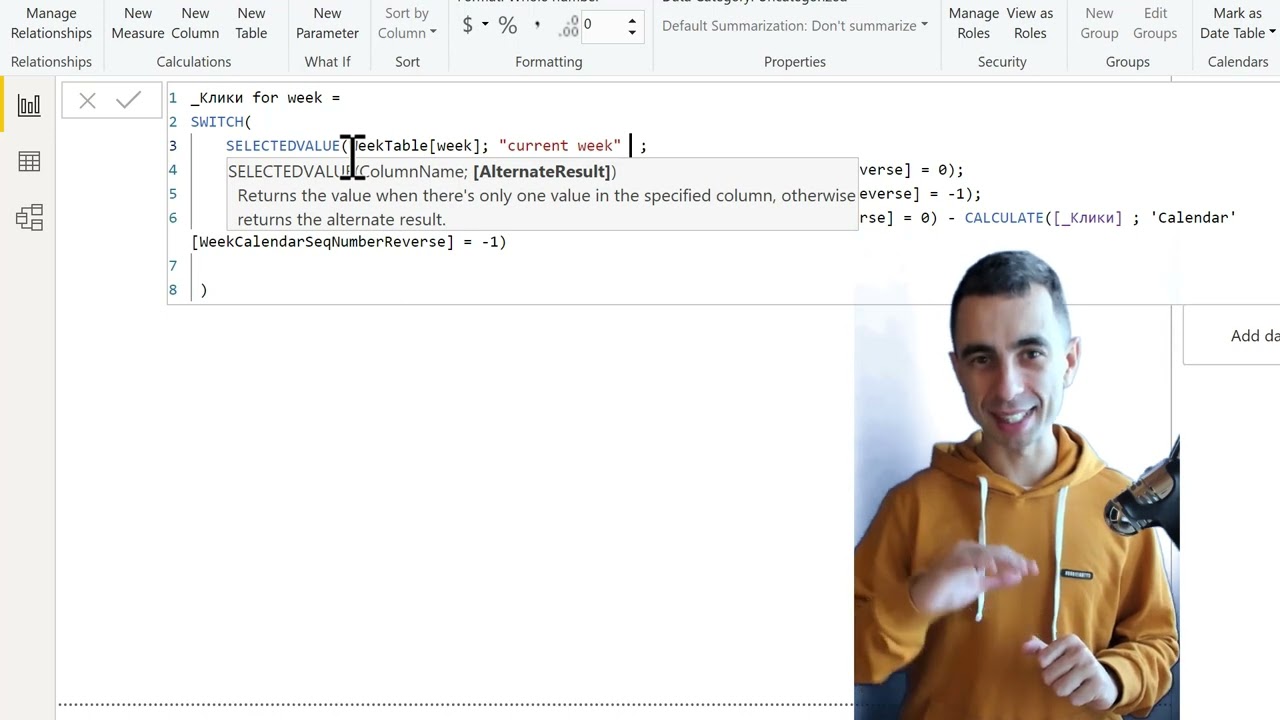Click into the decimal places number field
1280x720 pixels.
tap(602, 25)
